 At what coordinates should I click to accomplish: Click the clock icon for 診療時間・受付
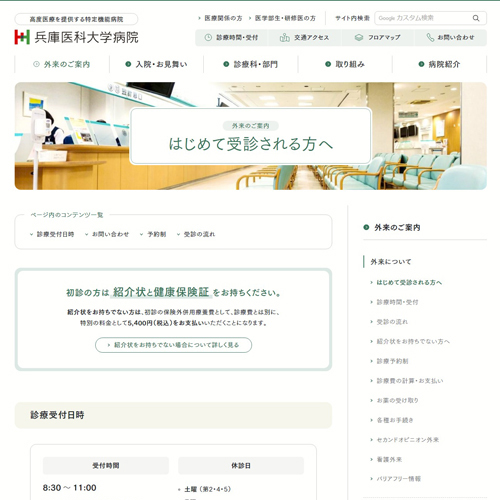(208, 37)
